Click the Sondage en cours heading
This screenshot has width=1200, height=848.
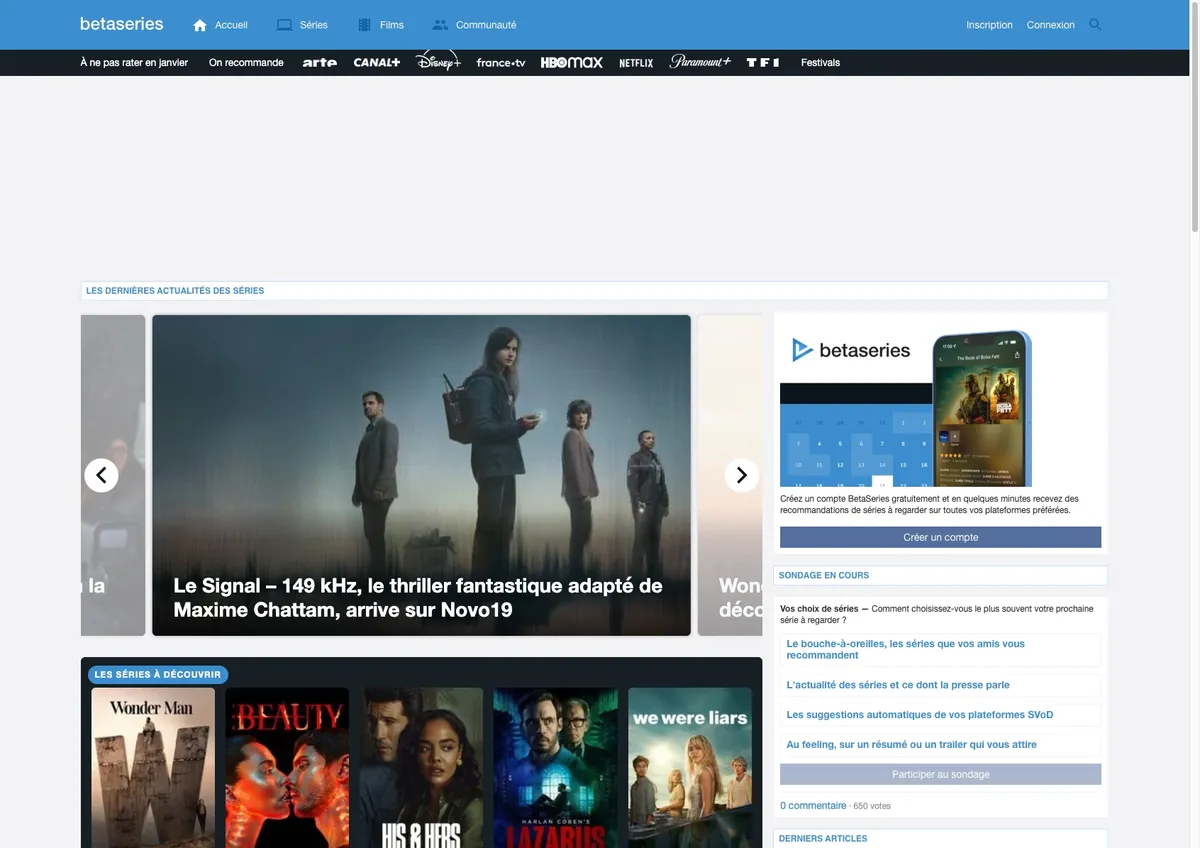tap(824, 575)
